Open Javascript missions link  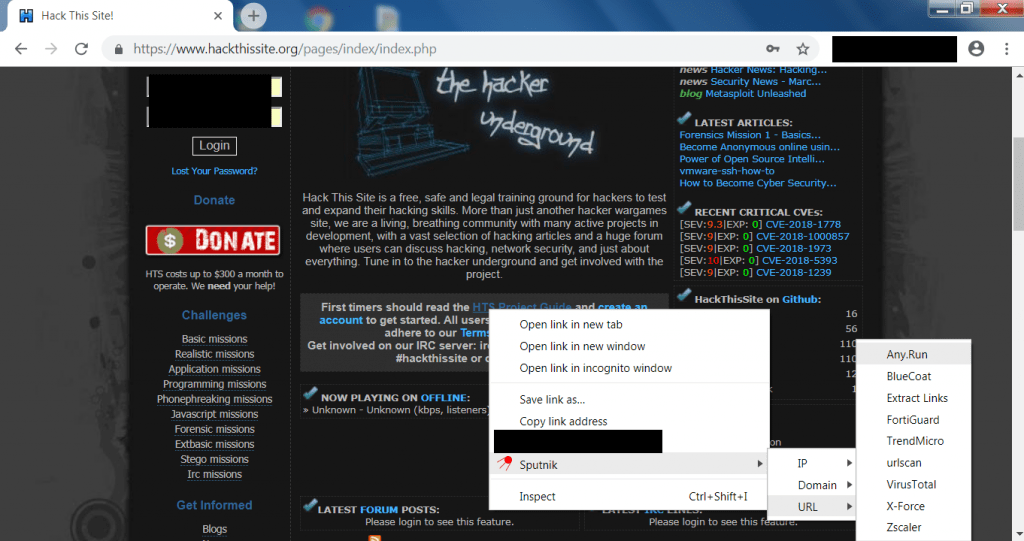click(214, 414)
